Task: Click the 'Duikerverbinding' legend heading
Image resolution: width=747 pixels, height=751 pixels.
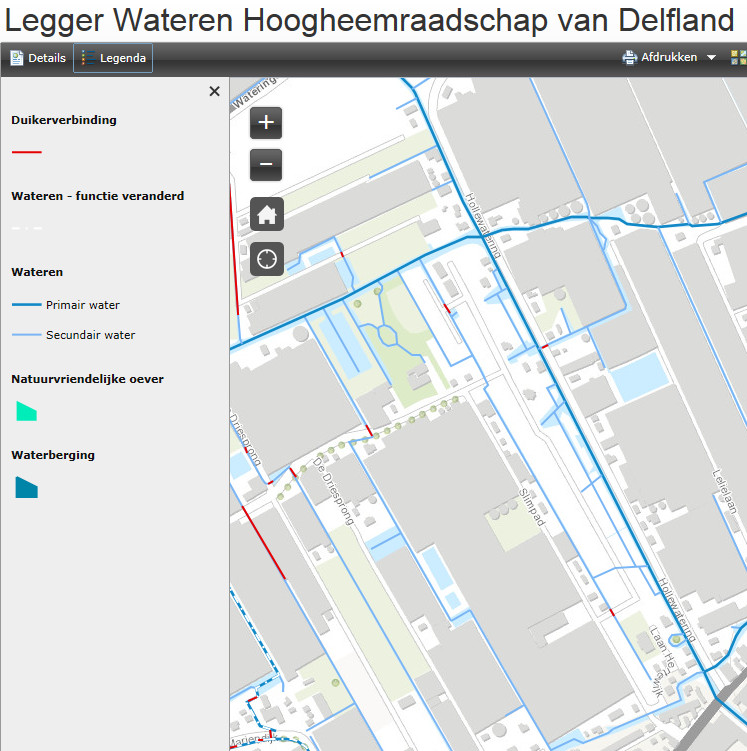Action: (64, 120)
